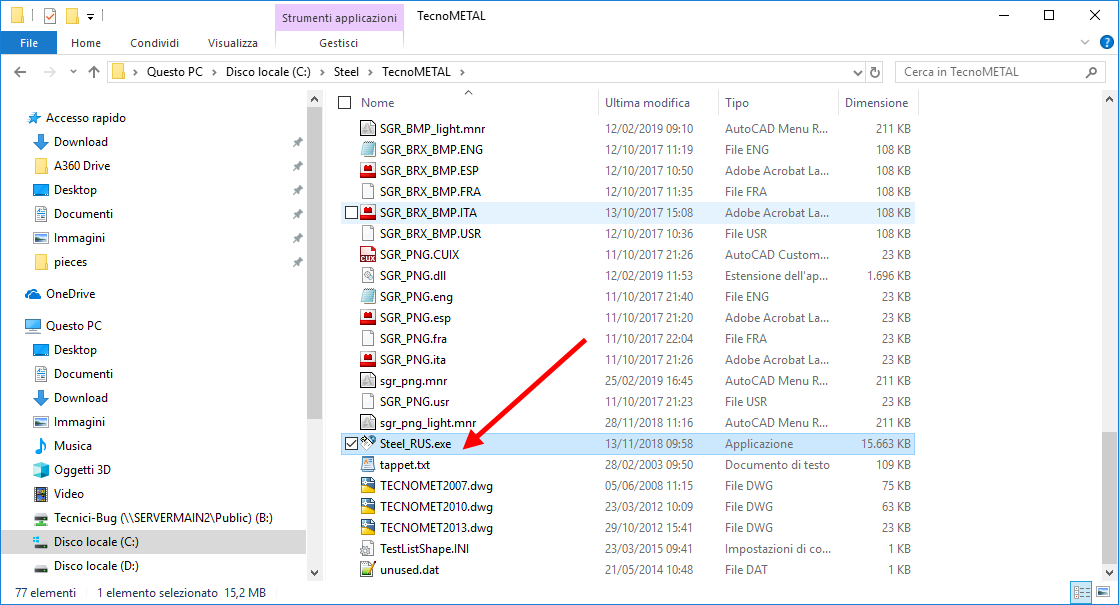This screenshot has height=605, width=1119.
Task: Click the file list vertical scrollbar thumb
Action: (x=1109, y=498)
